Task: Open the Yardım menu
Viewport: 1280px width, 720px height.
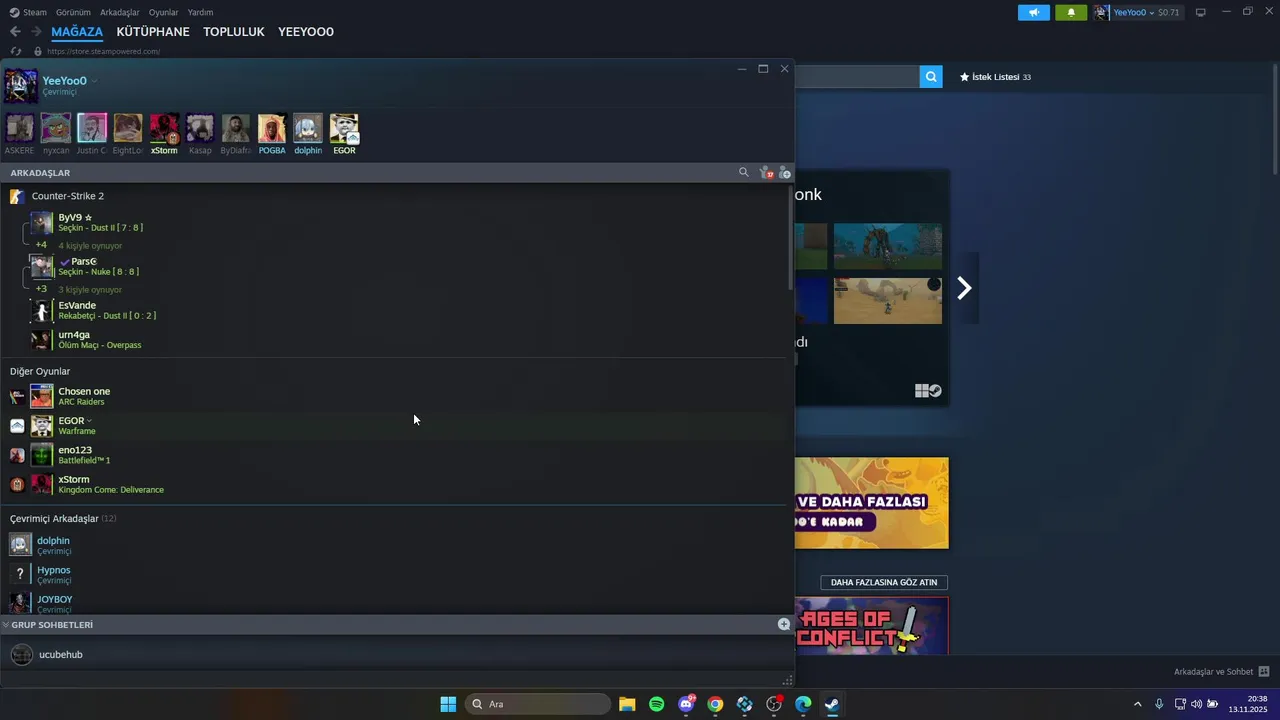Action: click(200, 12)
